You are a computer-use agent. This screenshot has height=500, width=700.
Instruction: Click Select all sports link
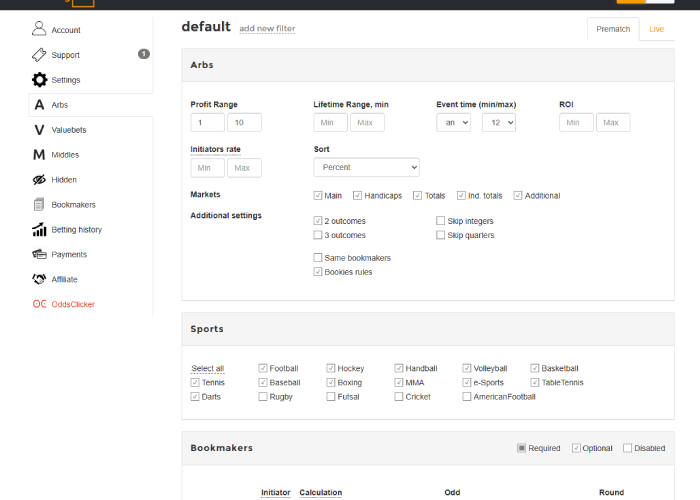pyautogui.click(x=208, y=368)
